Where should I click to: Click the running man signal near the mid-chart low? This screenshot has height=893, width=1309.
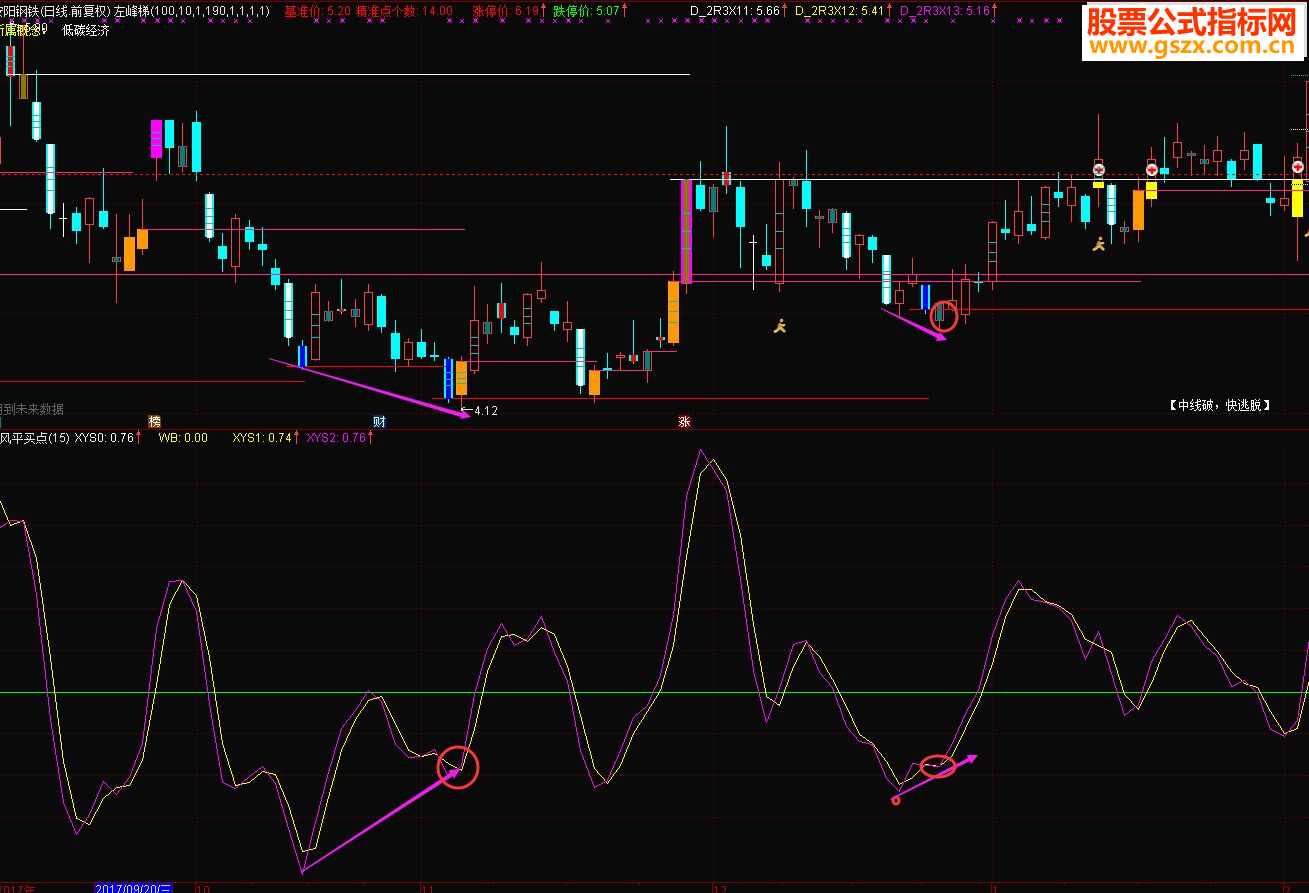780,325
